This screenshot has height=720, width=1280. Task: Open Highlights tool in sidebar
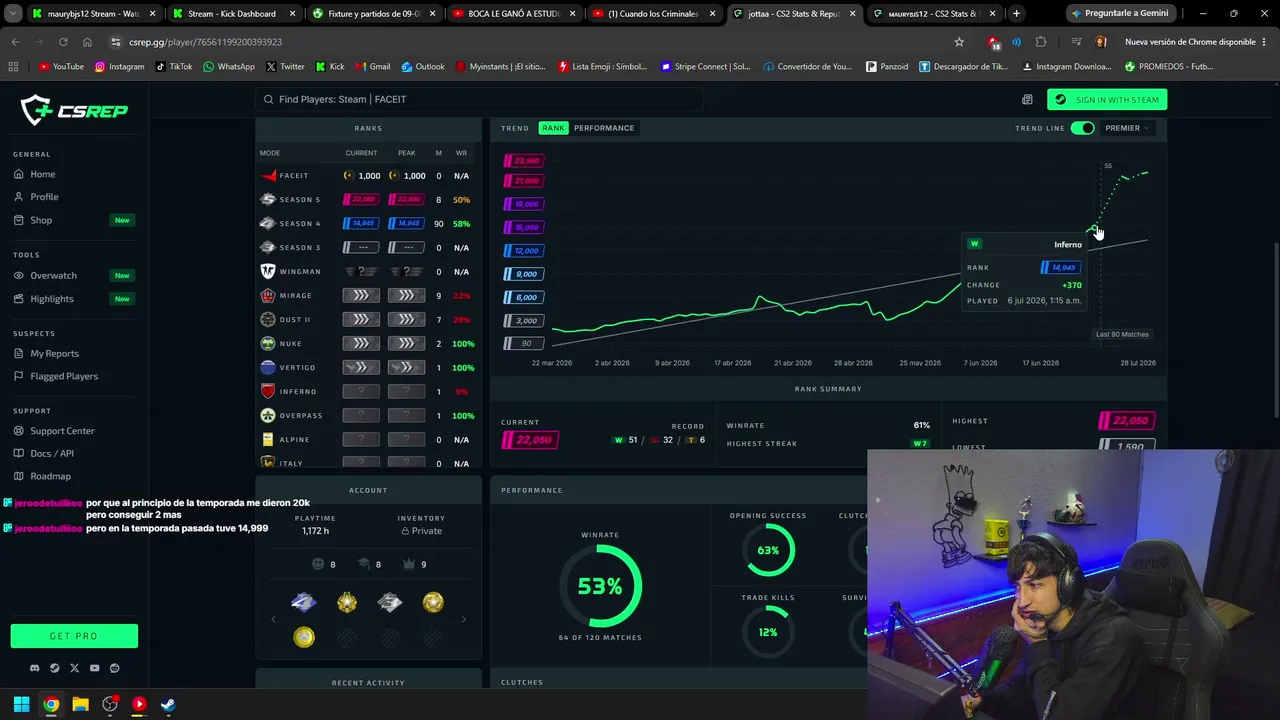(x=52, y=298)
